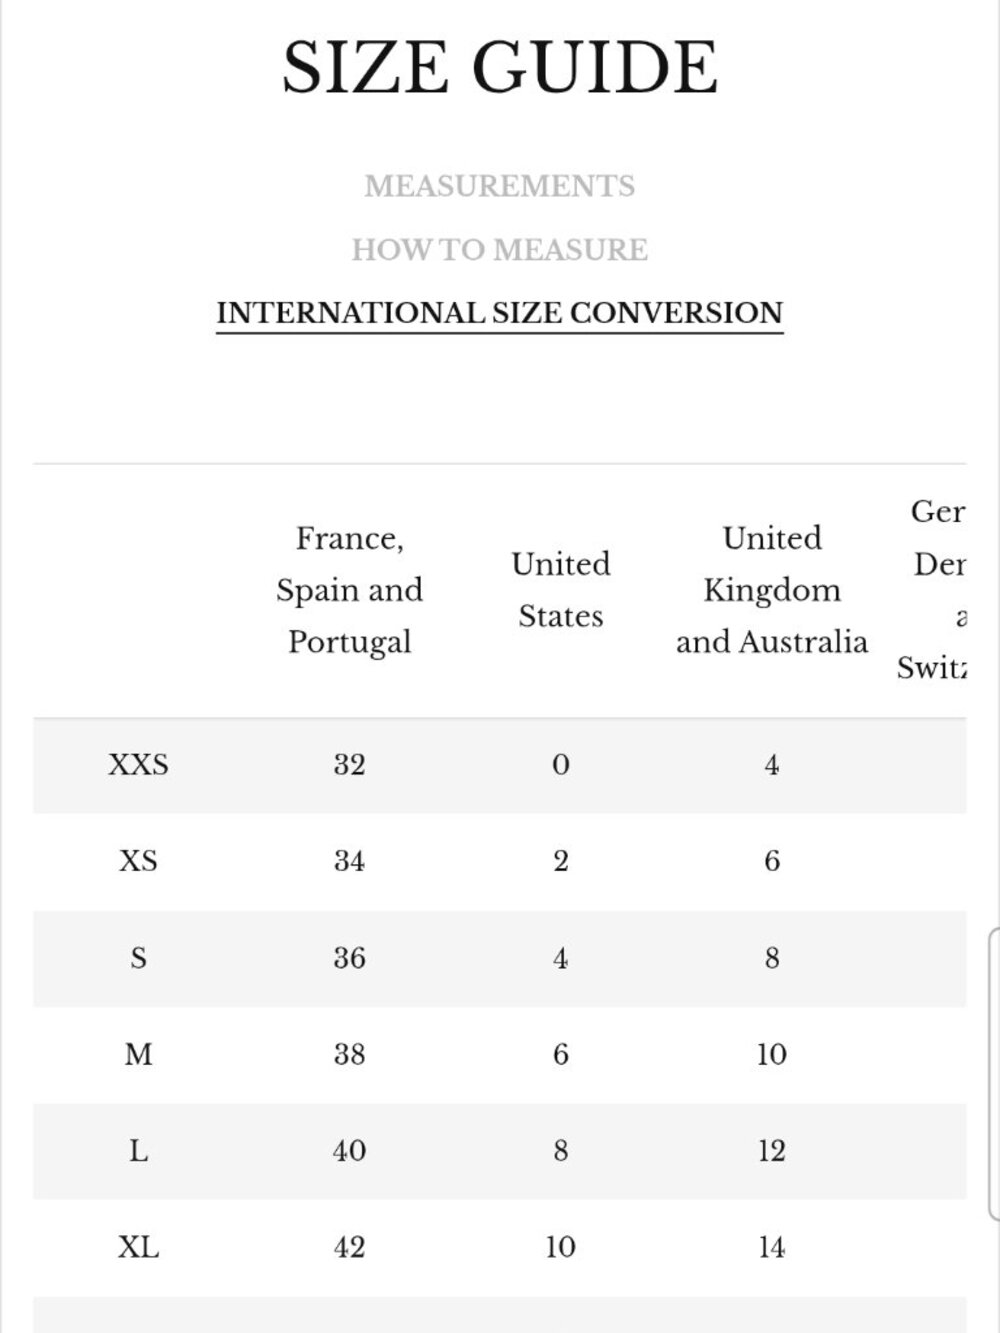1000x1333 pixels.
Task: Select International Size Conversion tab
Action: coord(499,313)
